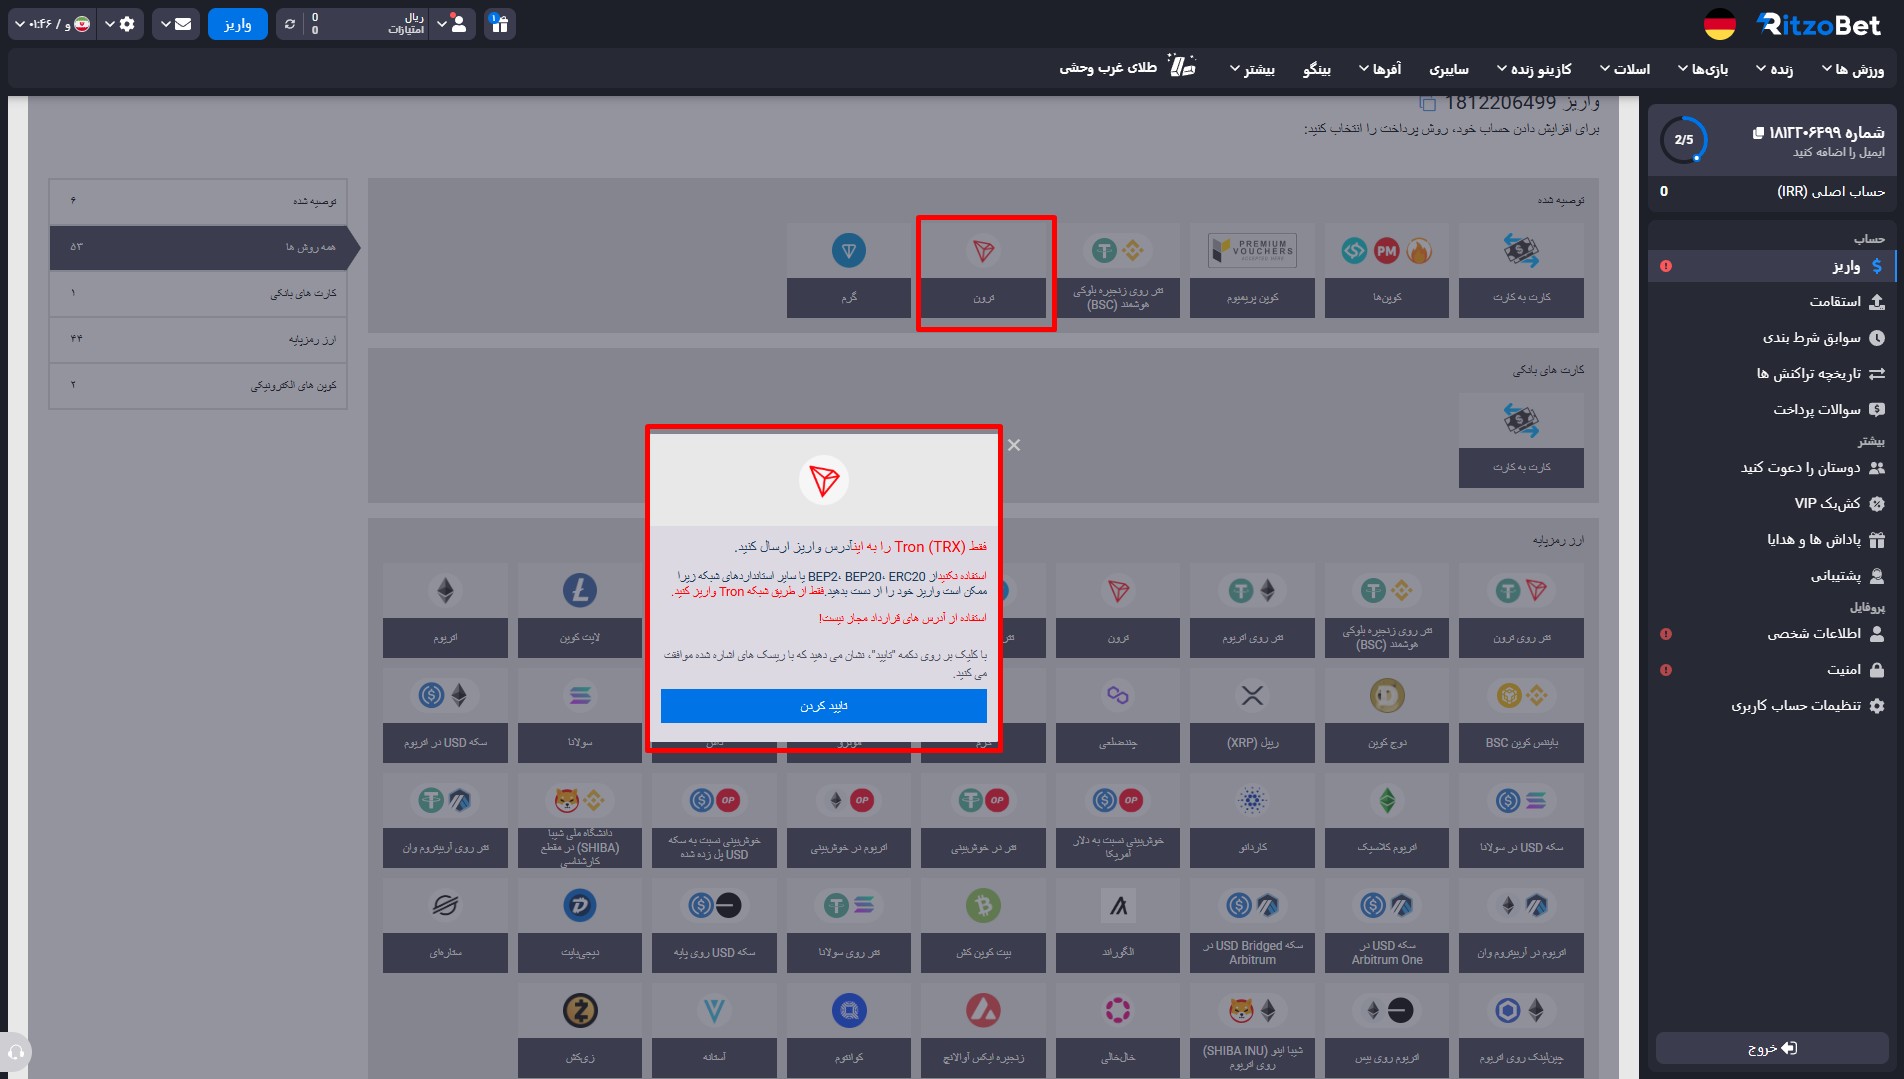Choose card-to-card under bank cards section

tap(1521, 441)
